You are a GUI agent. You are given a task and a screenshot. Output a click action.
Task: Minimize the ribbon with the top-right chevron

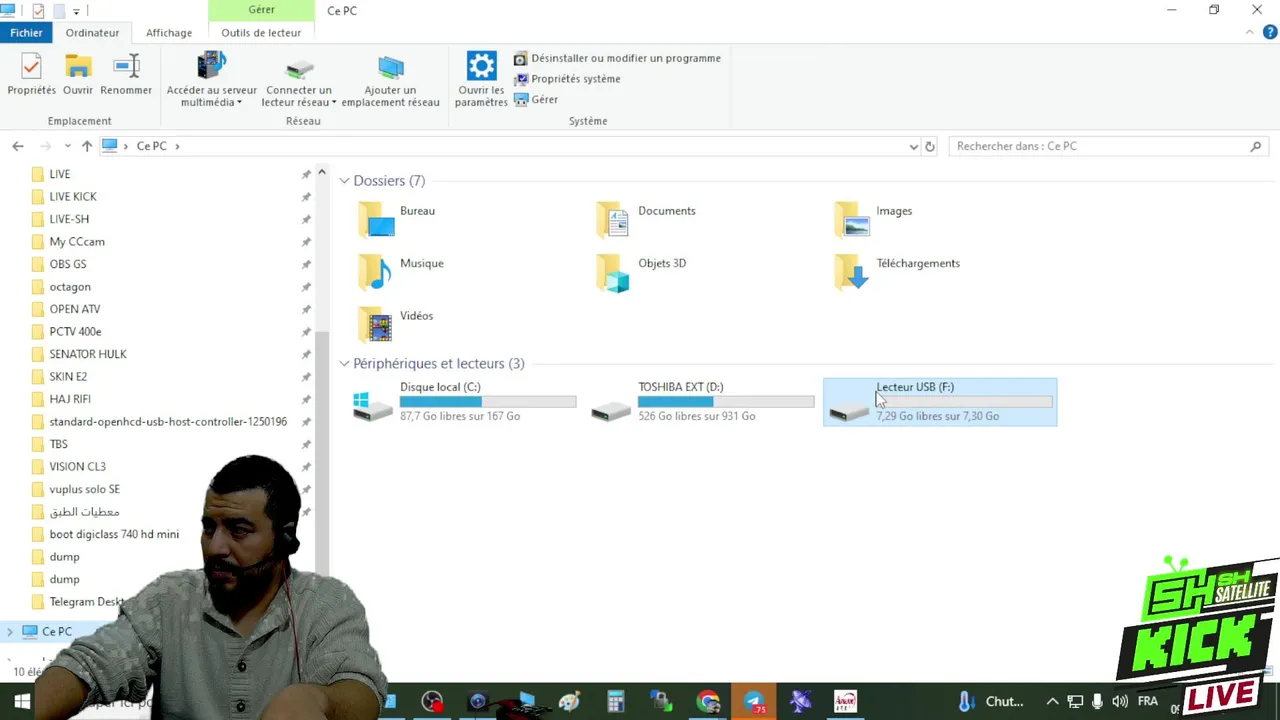pos(1250,32)
